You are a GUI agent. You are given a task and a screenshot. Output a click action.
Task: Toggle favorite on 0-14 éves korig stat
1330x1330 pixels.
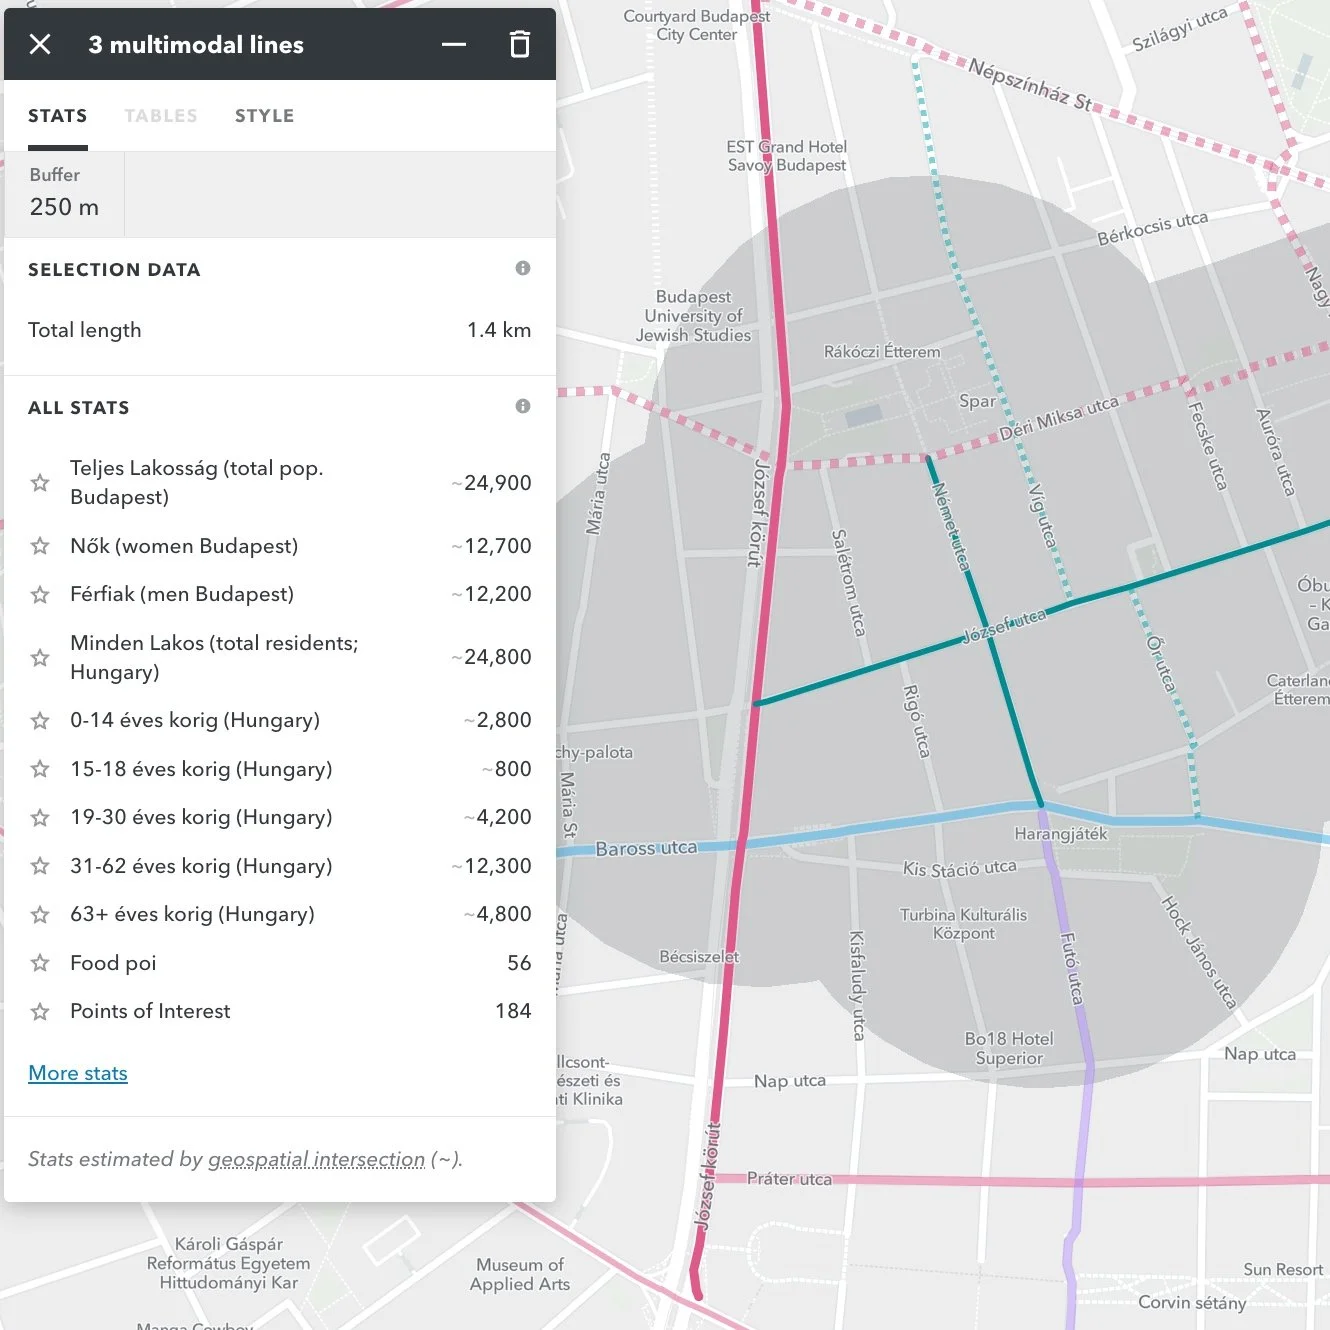(40, 720)
